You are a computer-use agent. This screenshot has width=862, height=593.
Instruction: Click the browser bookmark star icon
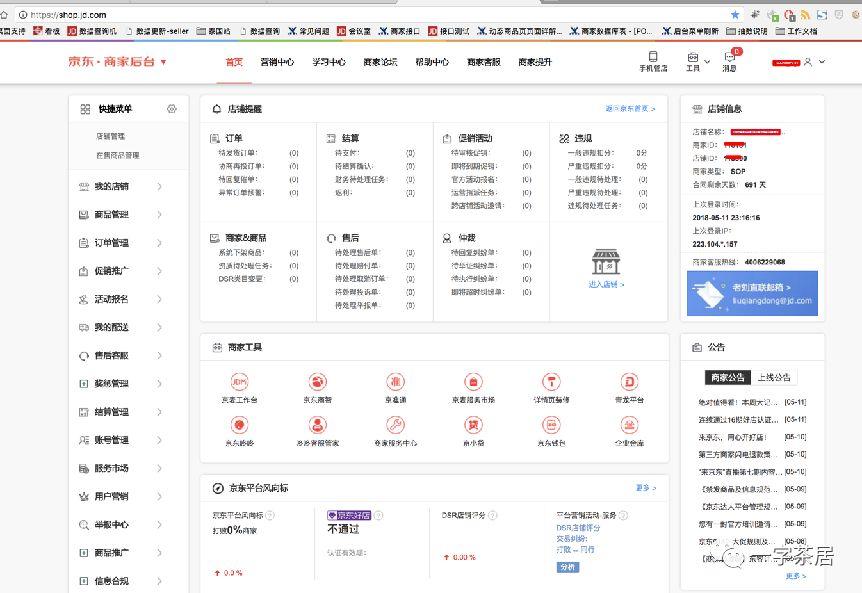(735, 15)
